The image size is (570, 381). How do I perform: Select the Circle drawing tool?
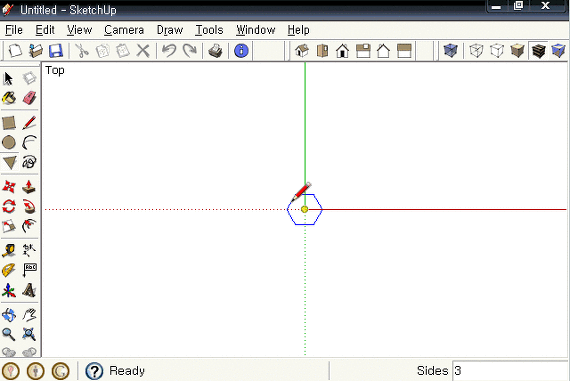tap(9, 142)
